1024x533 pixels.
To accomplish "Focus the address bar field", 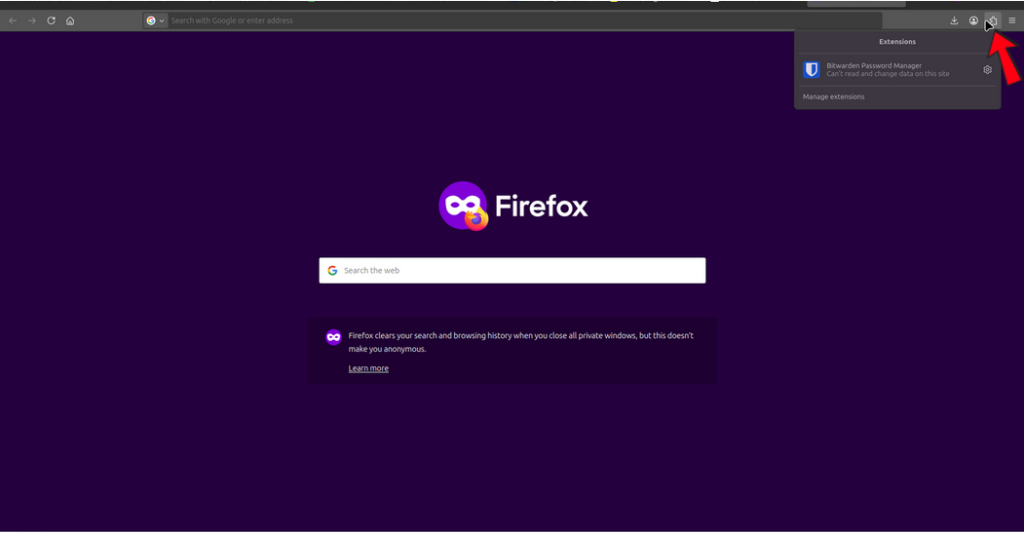I will click(x=500, y=20).
